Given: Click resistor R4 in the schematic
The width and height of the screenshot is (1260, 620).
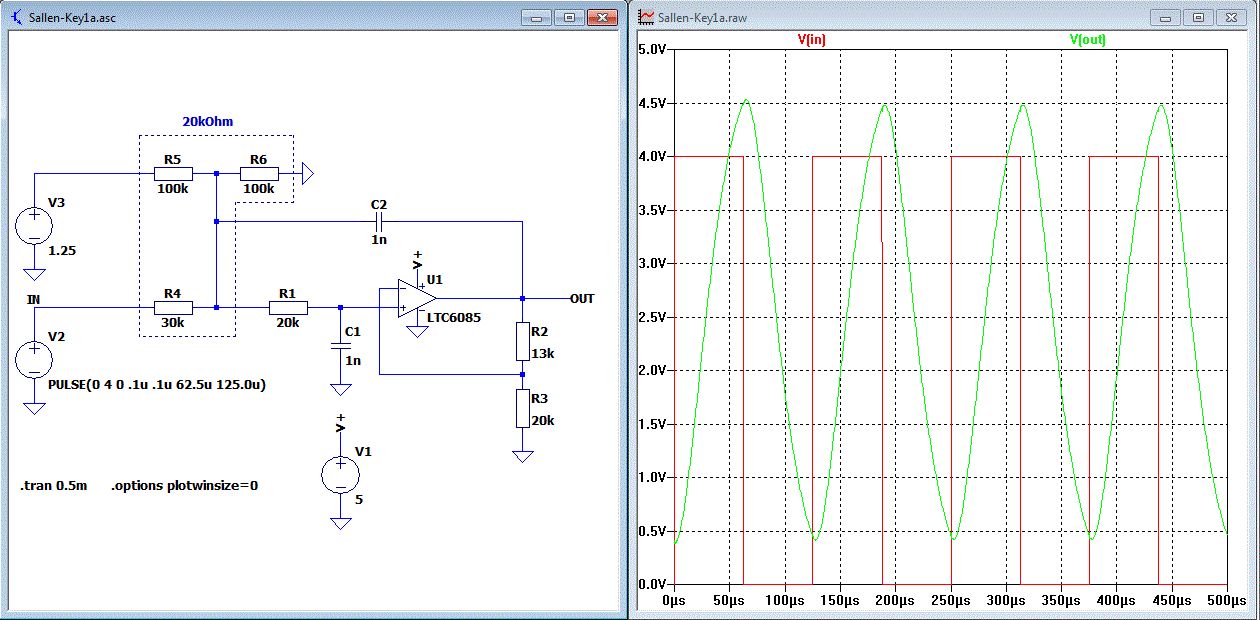Looking at the screenshot, I should (x=172, y=307).
